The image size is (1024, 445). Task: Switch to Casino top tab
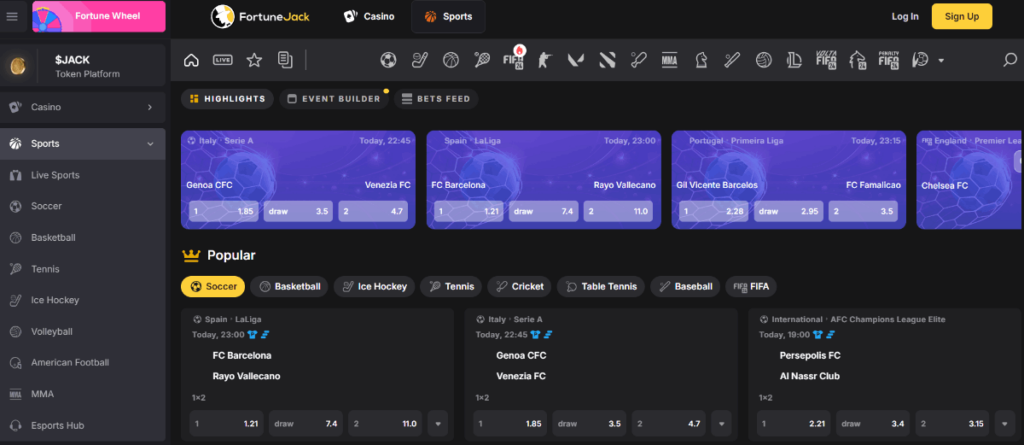[x=370, y=17]
